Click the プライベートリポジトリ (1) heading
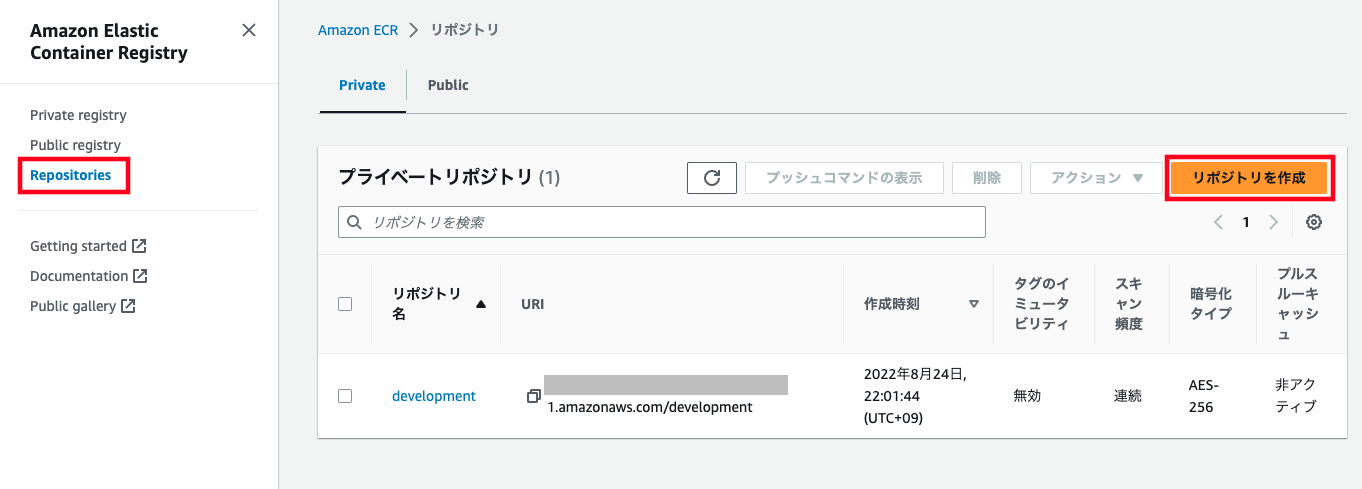 (449, 178)
